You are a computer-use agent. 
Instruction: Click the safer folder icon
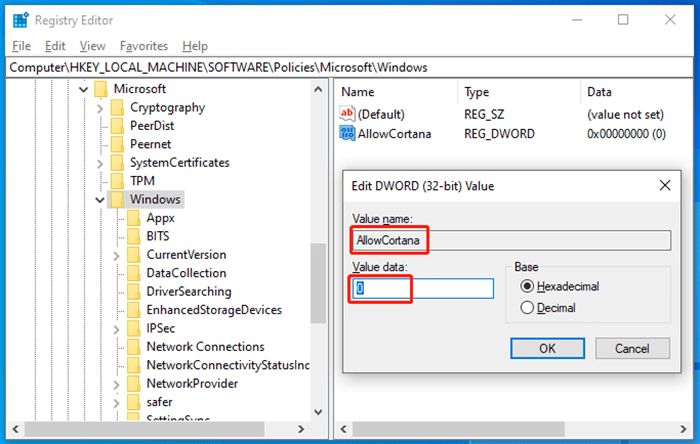[x=134, y=402]
